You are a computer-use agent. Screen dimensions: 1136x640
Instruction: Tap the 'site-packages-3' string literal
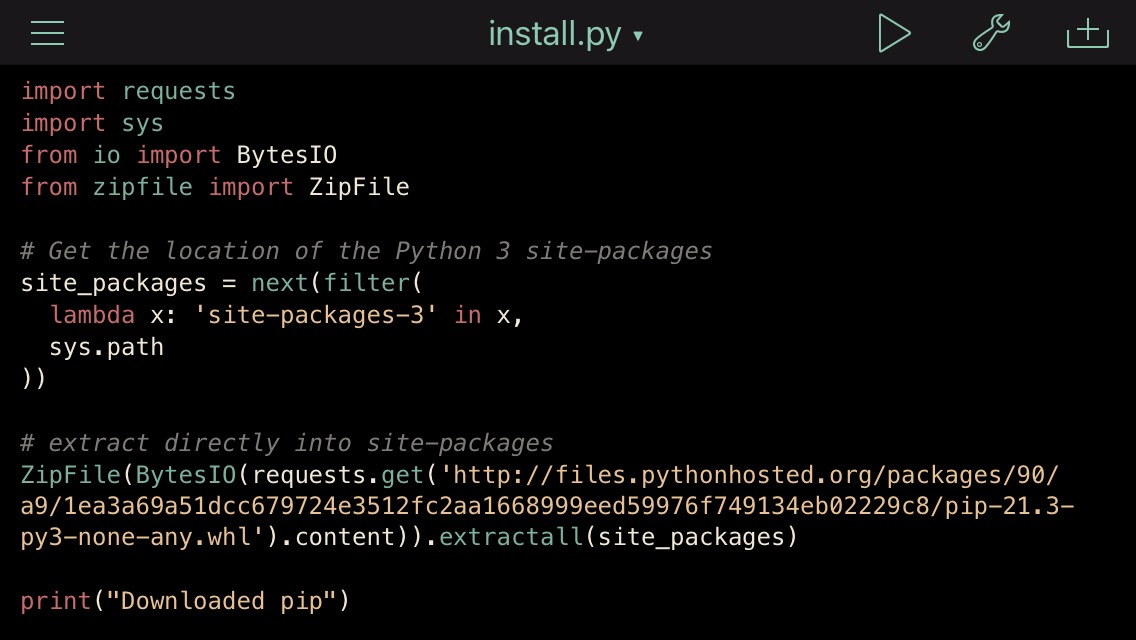[x=316, y=315]
